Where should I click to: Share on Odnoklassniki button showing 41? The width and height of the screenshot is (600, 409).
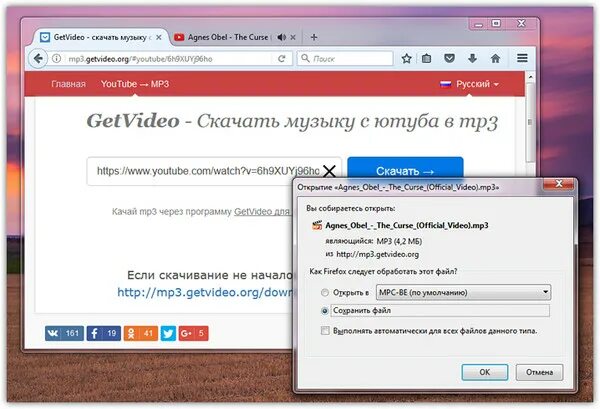[140, 333]
